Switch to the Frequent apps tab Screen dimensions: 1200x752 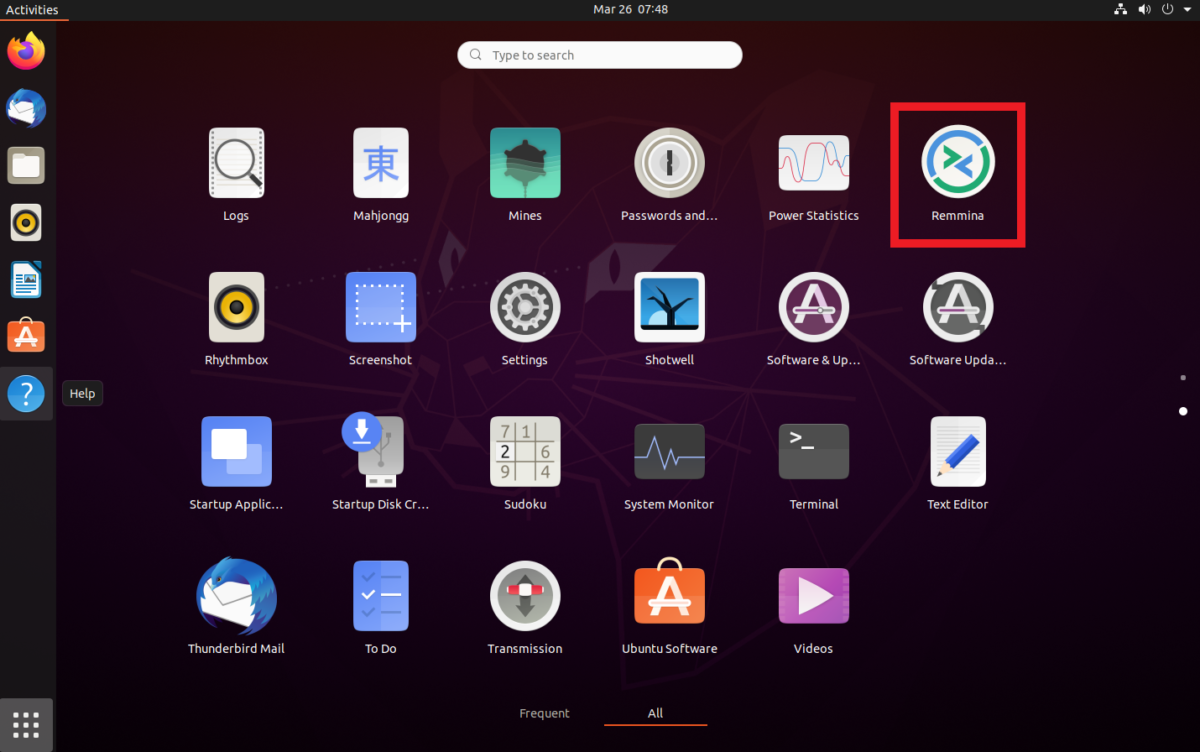tap(544, 713)
